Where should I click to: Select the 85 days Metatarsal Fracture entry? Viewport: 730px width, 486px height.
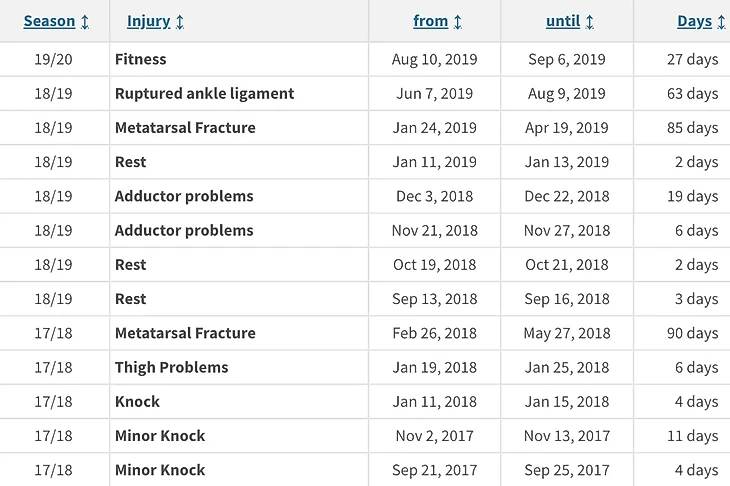692,128
